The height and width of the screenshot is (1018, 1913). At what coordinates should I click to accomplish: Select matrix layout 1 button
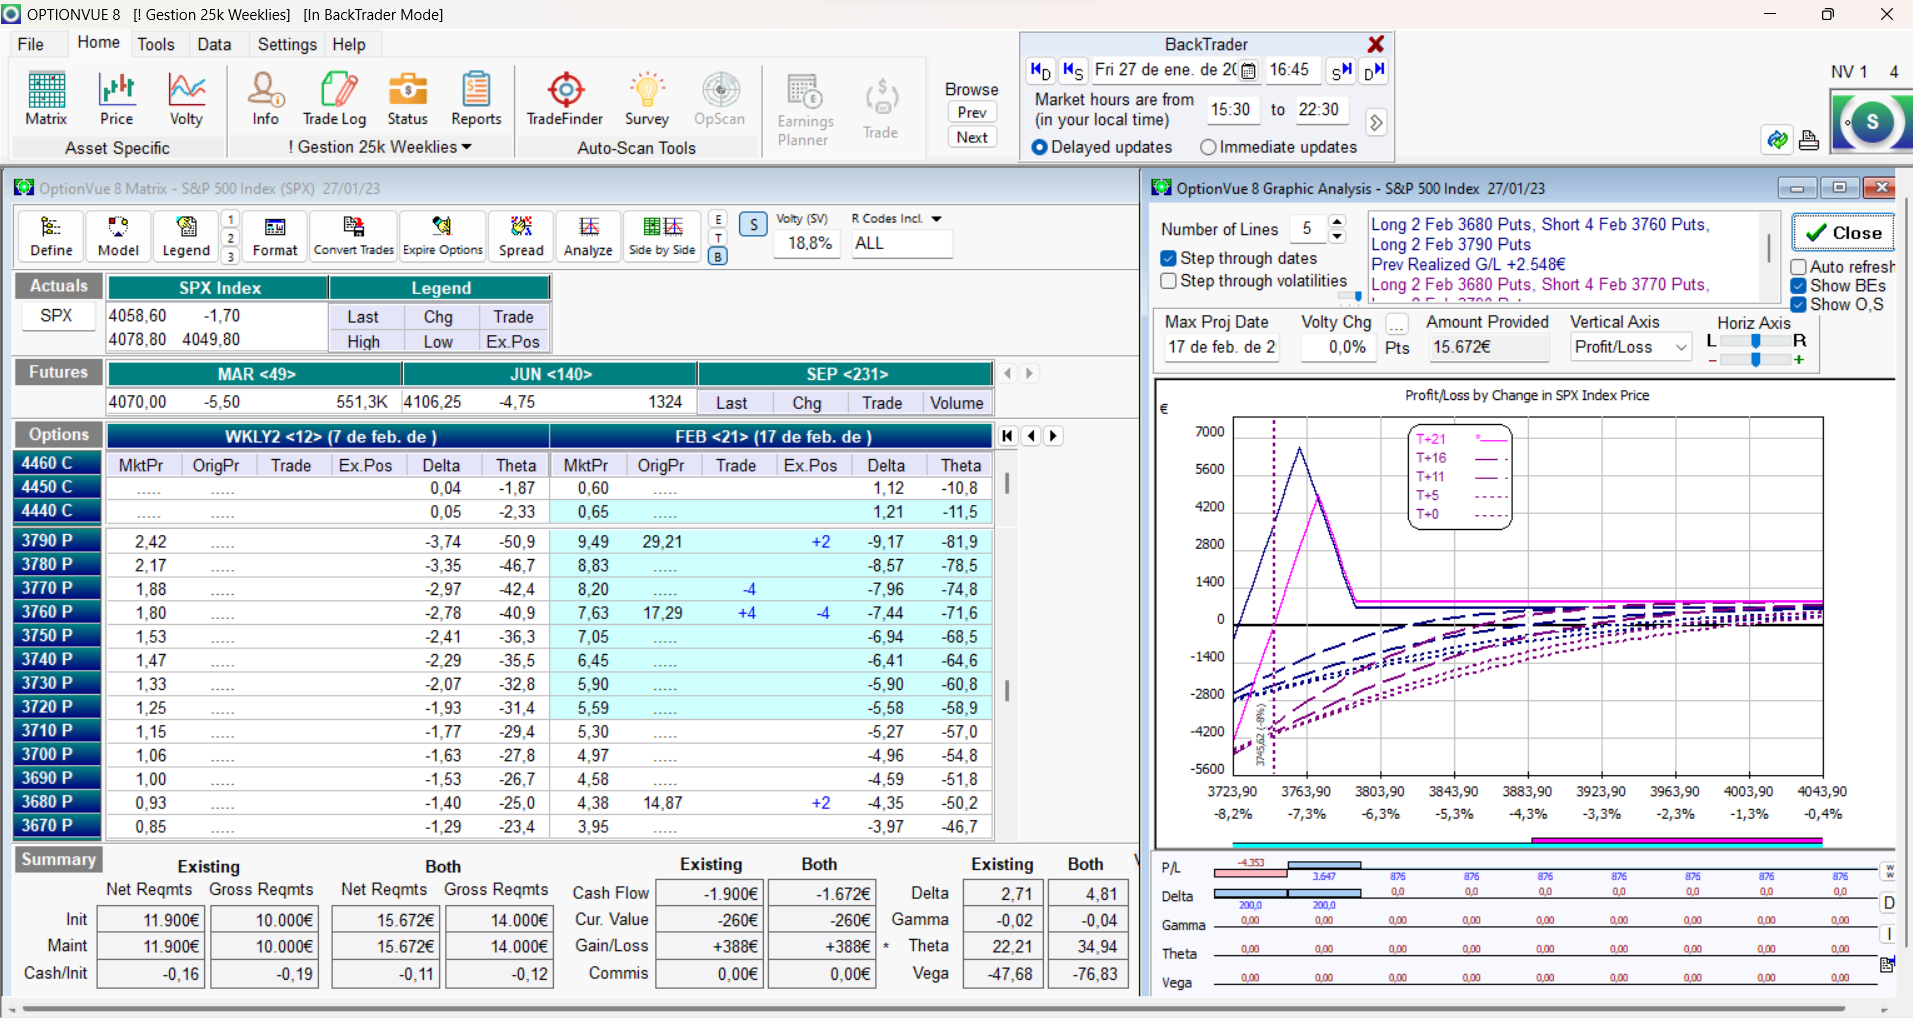(230, 220)
